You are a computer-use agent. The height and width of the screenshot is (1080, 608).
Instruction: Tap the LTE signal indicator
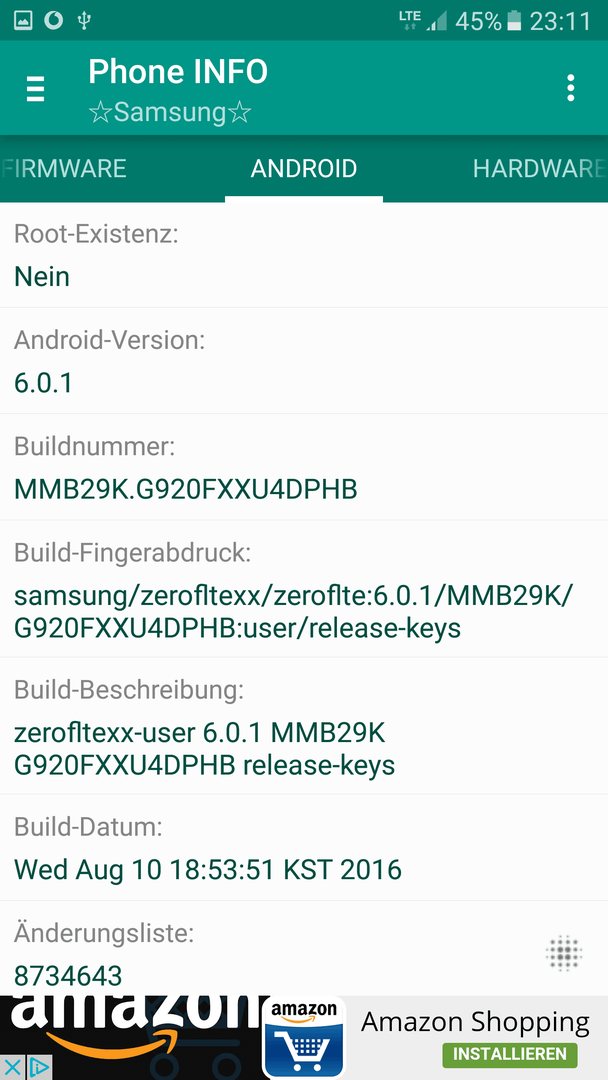409,20
